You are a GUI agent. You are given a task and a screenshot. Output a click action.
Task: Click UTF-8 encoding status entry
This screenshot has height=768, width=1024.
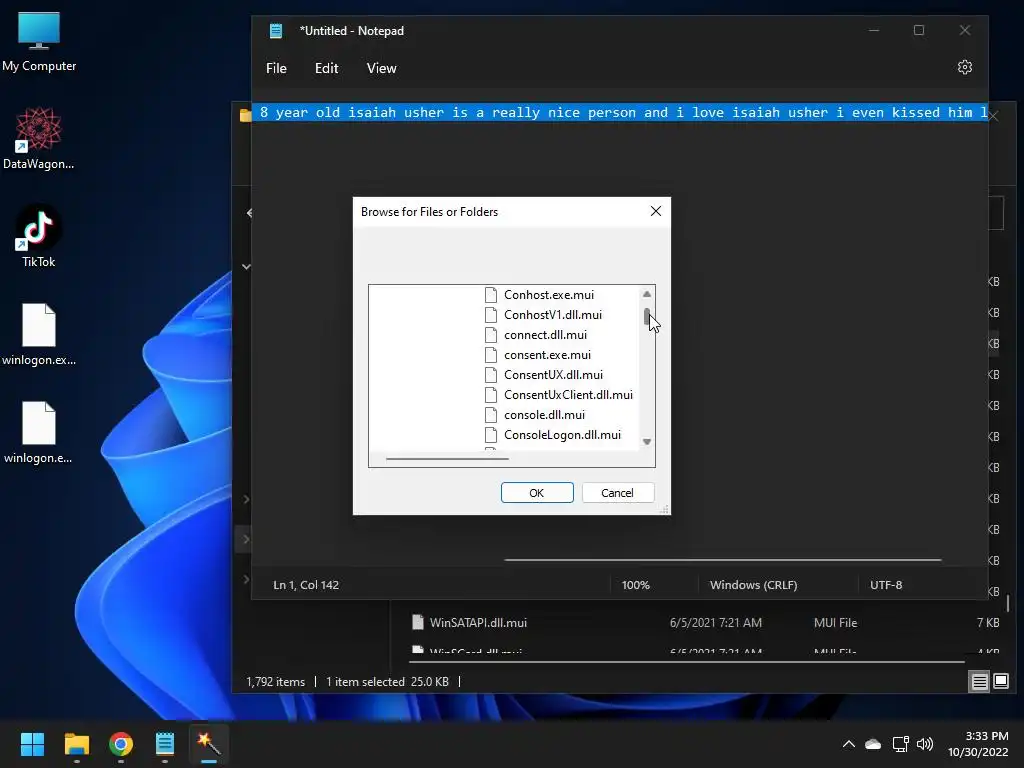(886, 584)
